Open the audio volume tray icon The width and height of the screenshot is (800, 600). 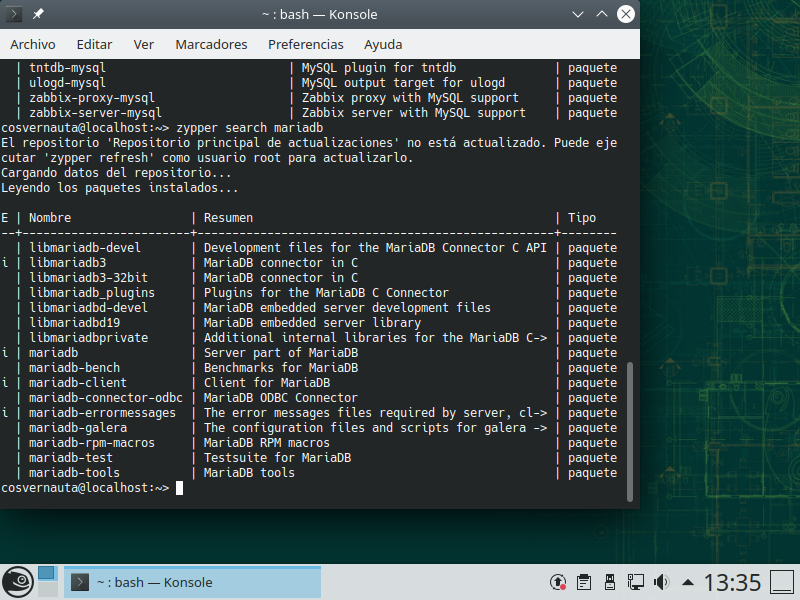pyautogui.click(x=662, y=582)
